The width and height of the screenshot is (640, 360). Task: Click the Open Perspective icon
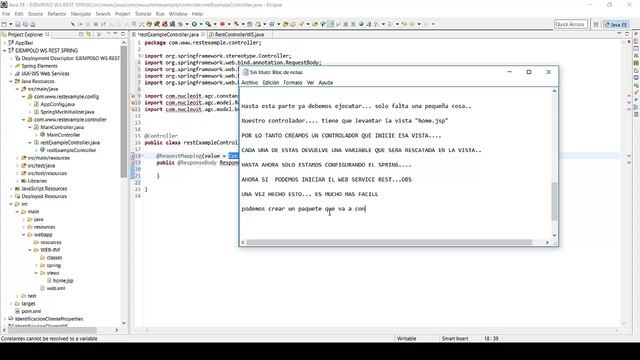(x=596, y=24)
